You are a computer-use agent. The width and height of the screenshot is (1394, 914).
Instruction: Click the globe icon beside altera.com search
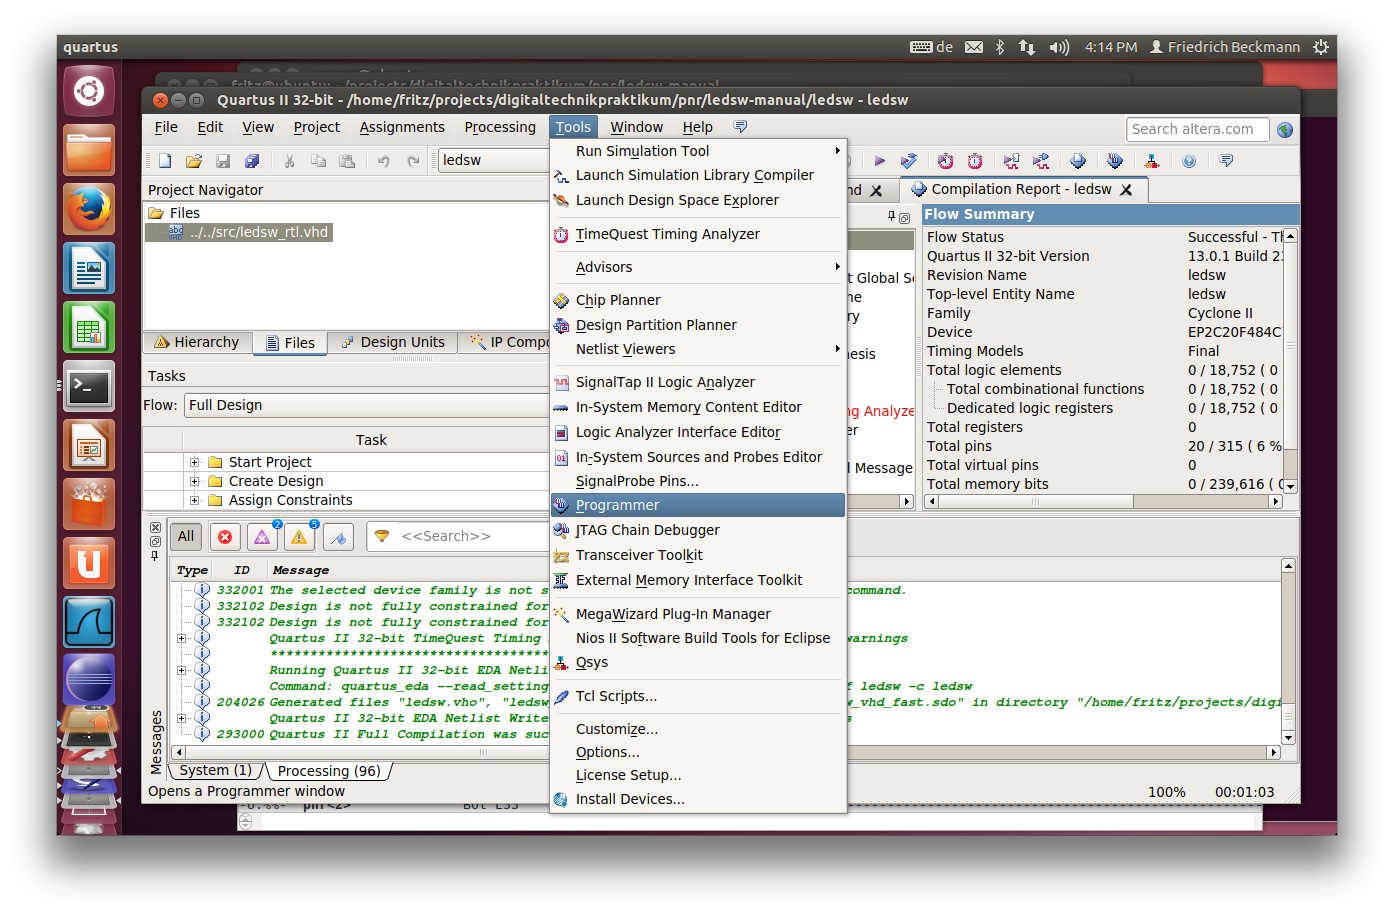1285,130
